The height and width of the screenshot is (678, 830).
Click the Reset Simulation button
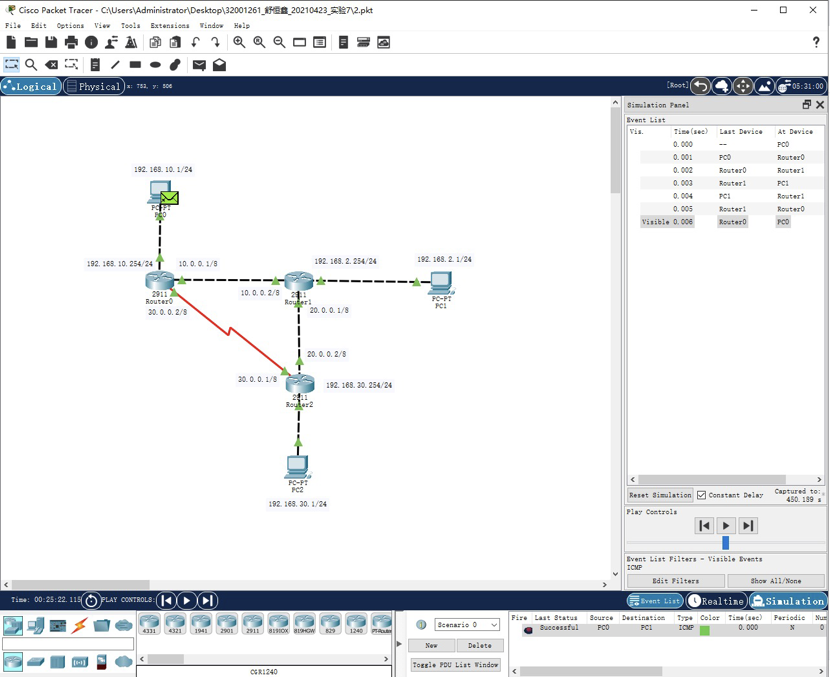tap(659, 495)
